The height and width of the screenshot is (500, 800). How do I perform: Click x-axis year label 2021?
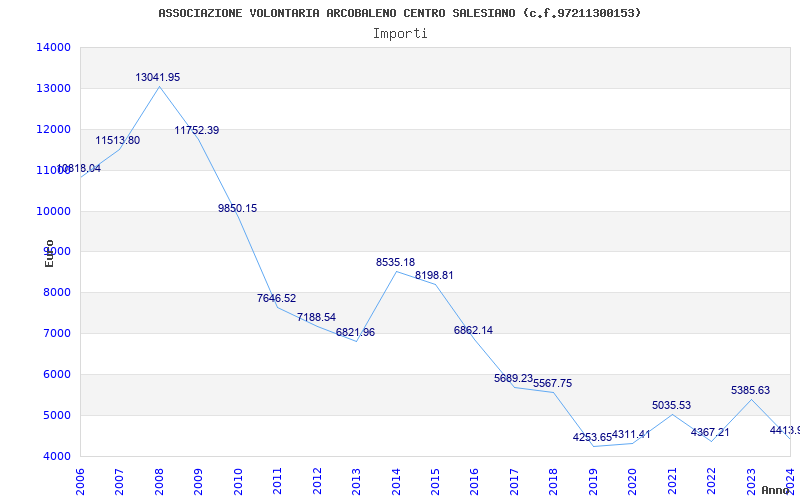(x=672, y=480)
